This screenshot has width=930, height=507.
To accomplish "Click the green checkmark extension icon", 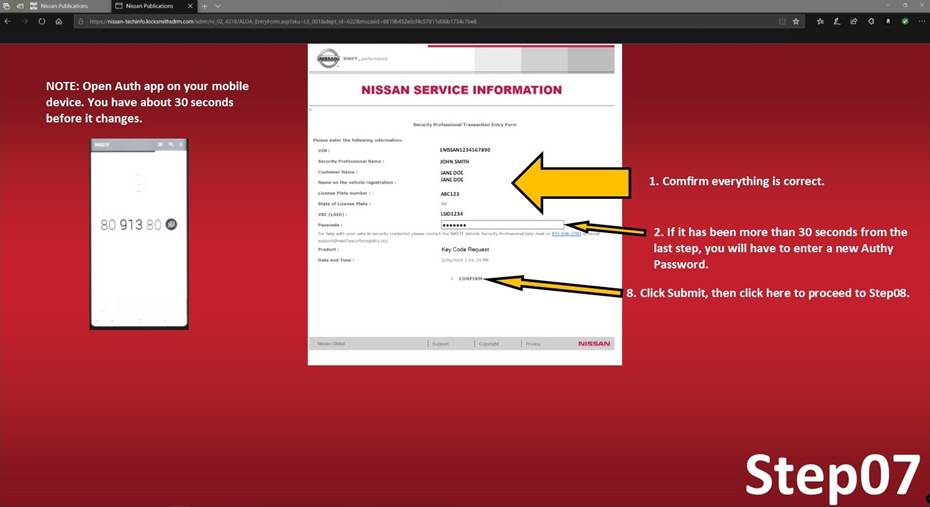I will [904, 21].
